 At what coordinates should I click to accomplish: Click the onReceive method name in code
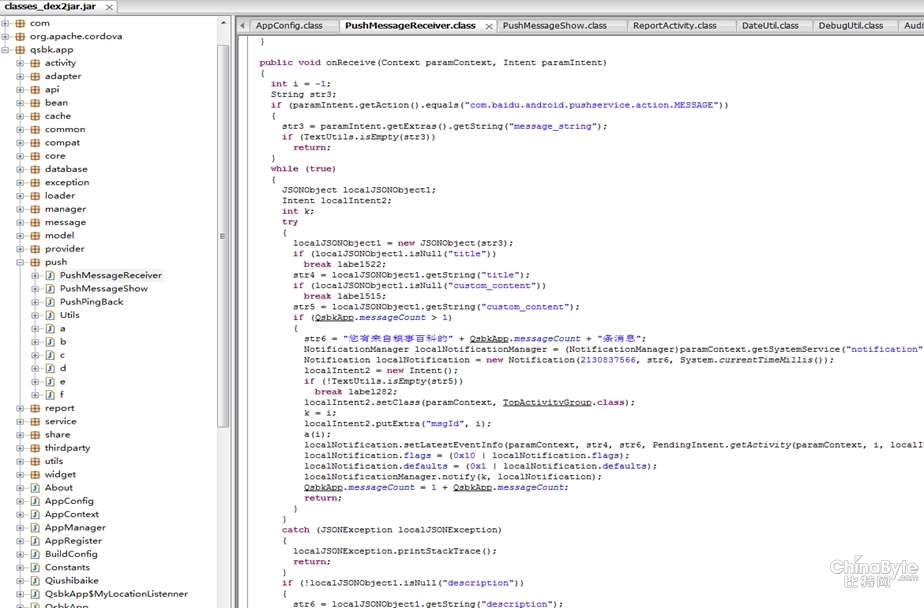tap(350, 62)
